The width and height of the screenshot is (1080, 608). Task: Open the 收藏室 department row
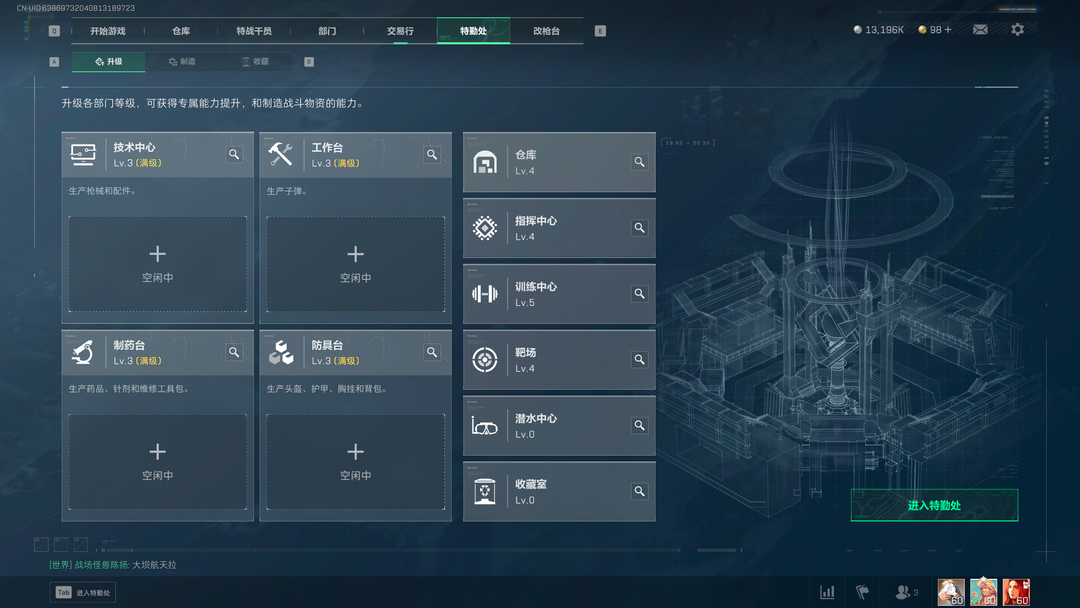tap(559, 492)
